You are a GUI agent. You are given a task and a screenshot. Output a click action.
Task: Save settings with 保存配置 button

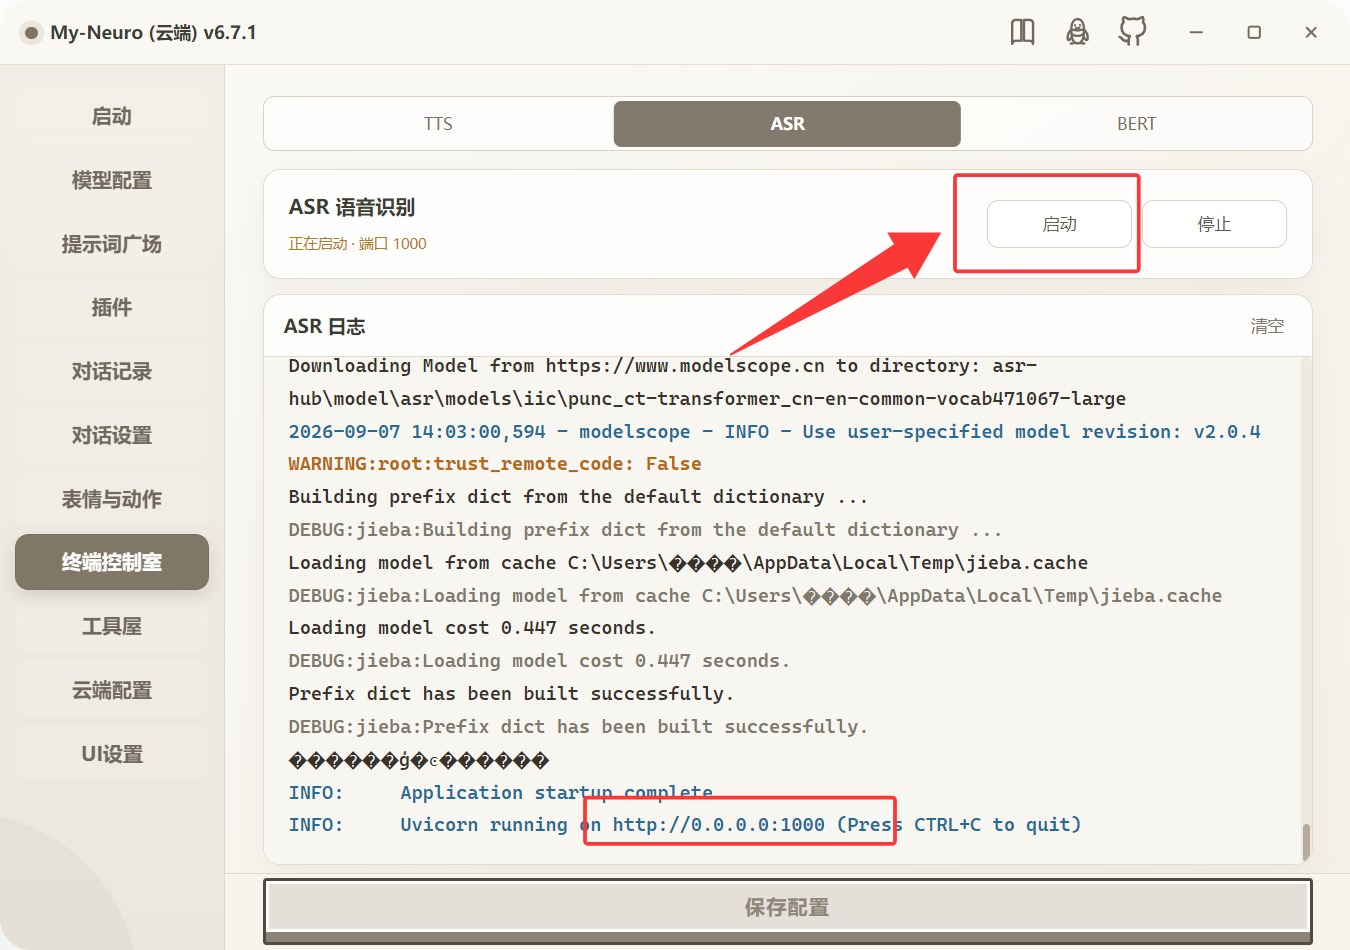(x=788, y=907)
